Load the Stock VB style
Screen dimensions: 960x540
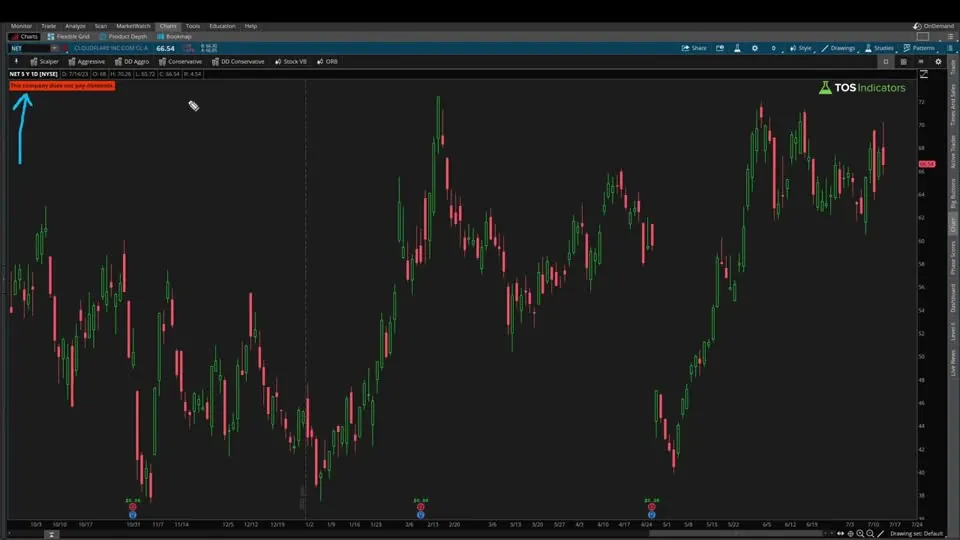(291, 62)
